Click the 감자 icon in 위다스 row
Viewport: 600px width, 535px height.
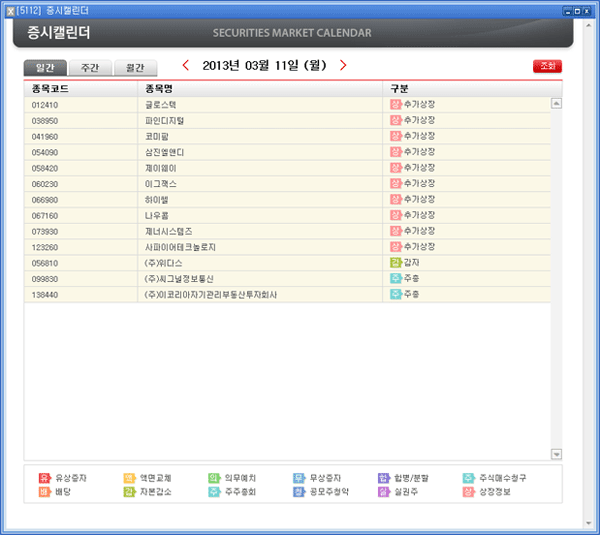tap(396, 263)
